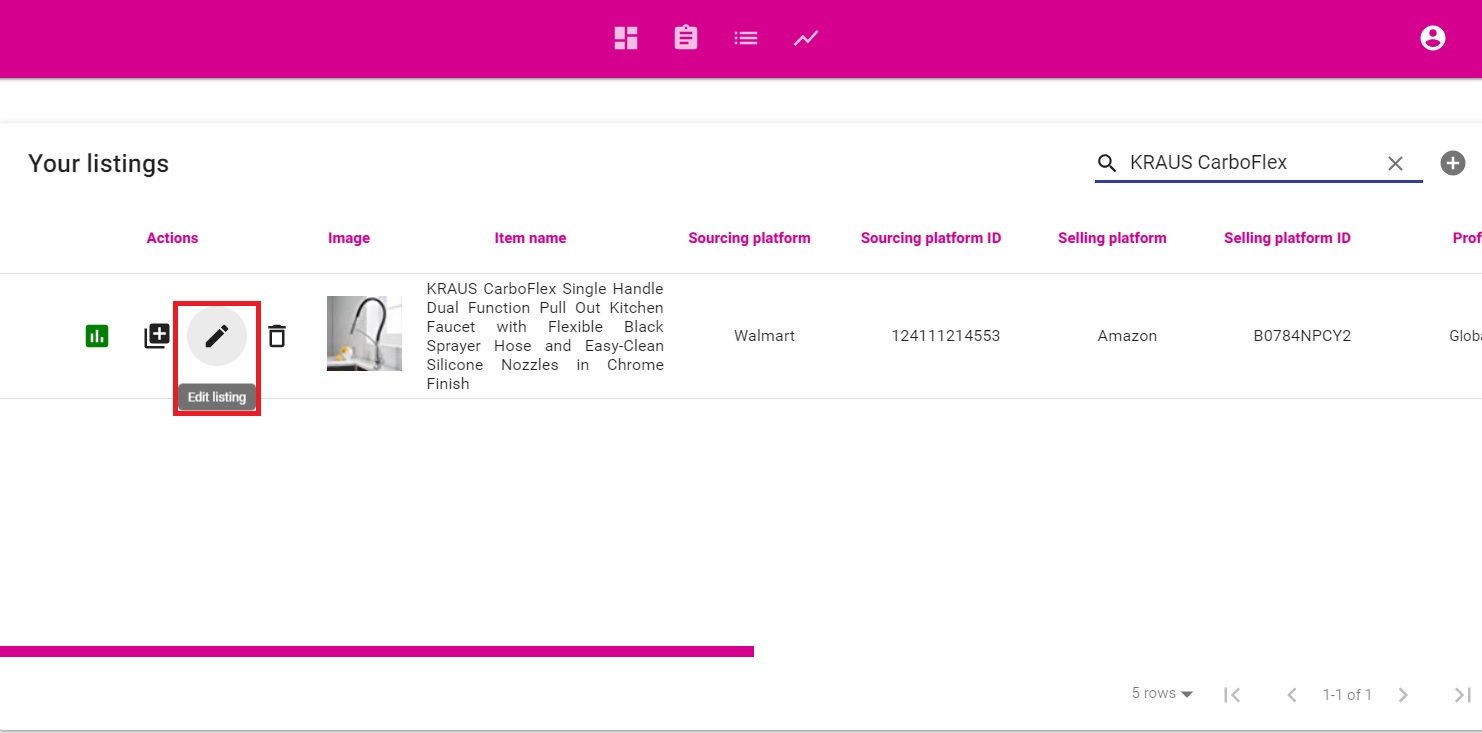
Task: Add a new listing with plus icon
Action: point(1453,163)
